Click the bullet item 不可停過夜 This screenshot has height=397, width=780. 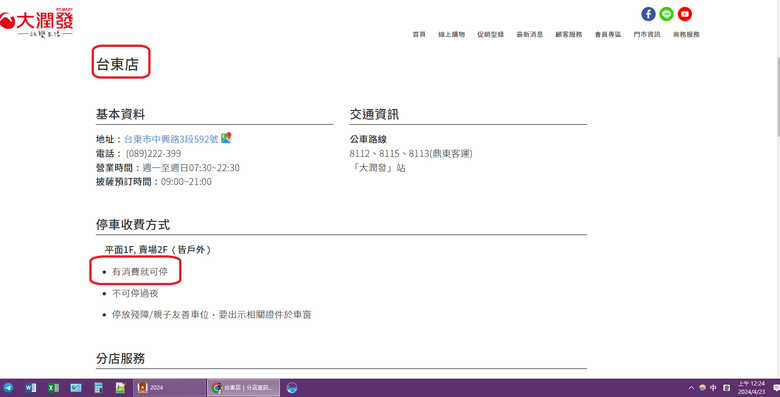click(135, 293)
